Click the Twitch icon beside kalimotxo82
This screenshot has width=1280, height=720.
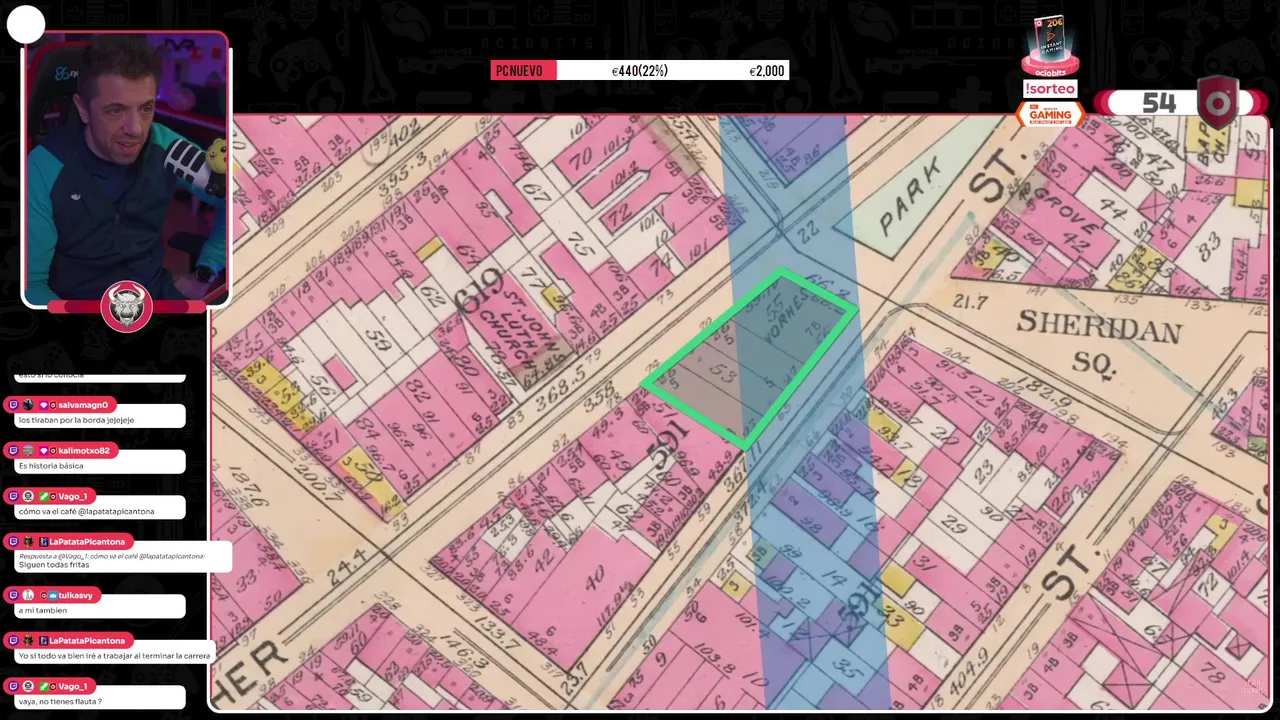click(13, 451)
